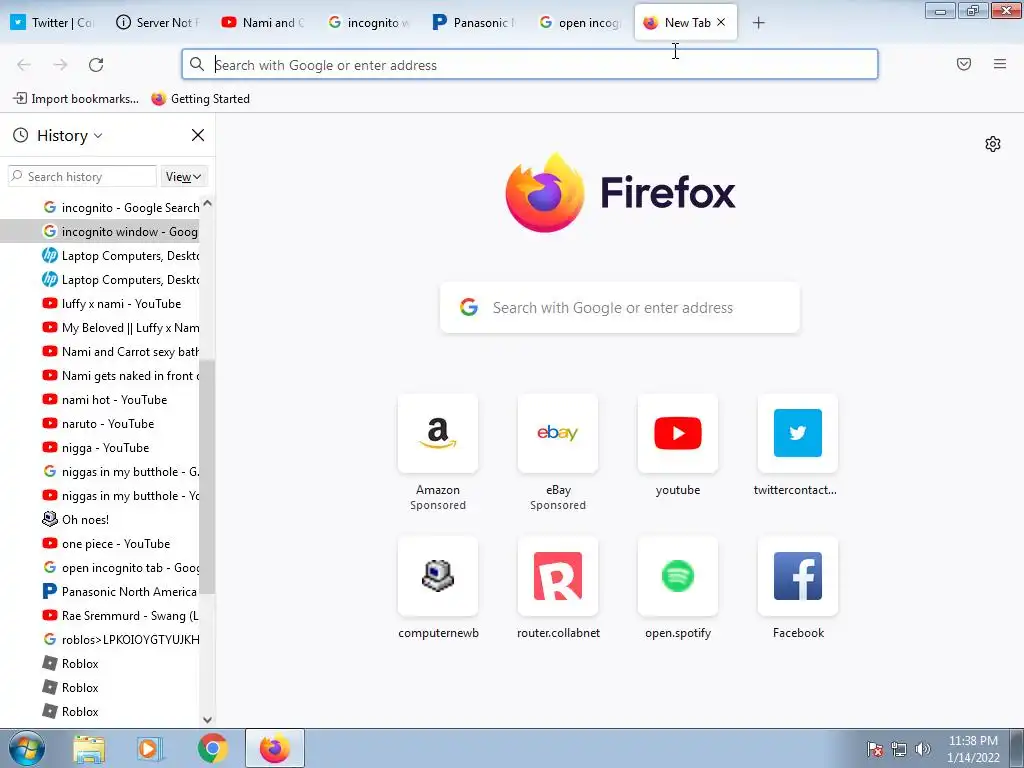Close the History sidebar
Screen dimensions: 1024x768
(x=198, y=135)
